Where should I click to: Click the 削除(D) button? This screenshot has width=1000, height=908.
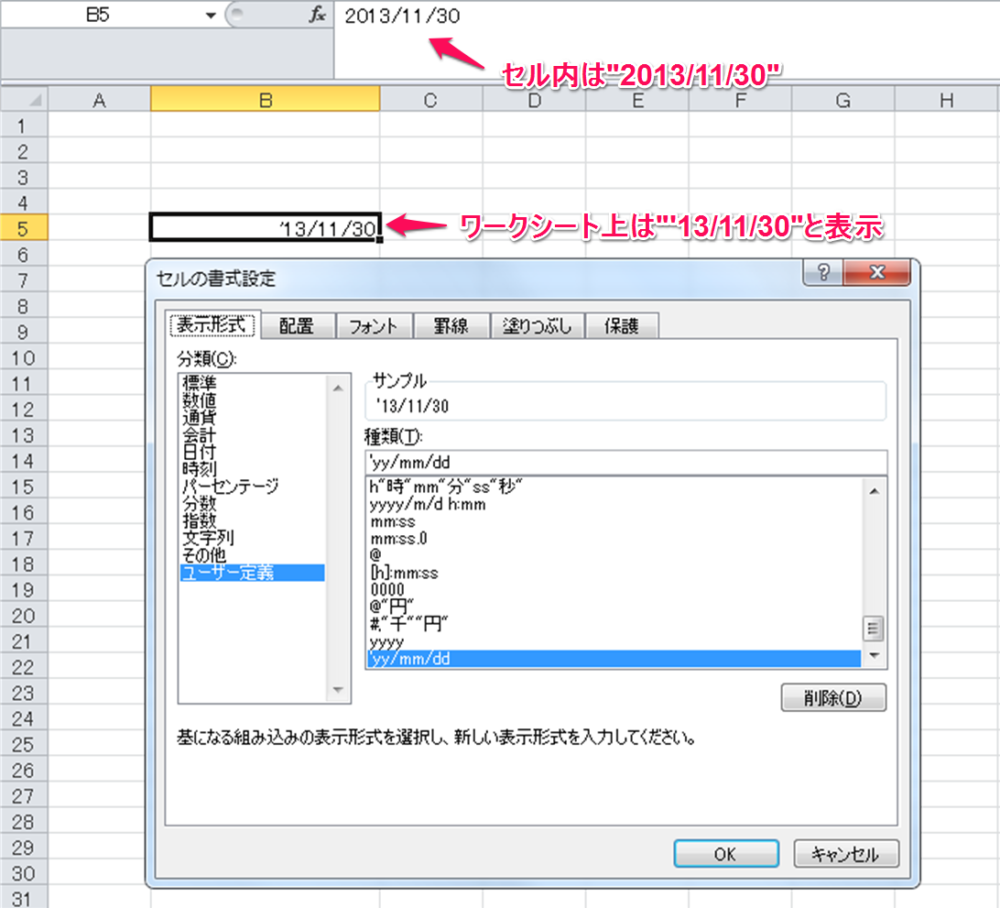coord(834,697)
